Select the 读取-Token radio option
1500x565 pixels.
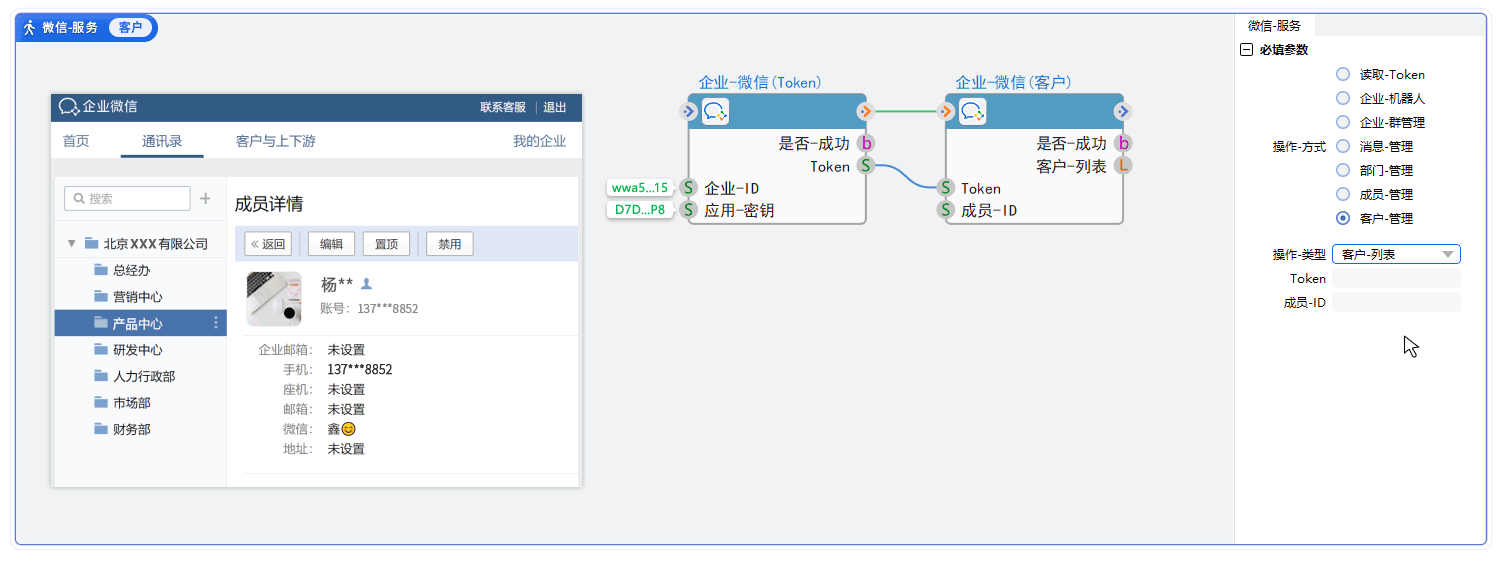click(1343, 74)
